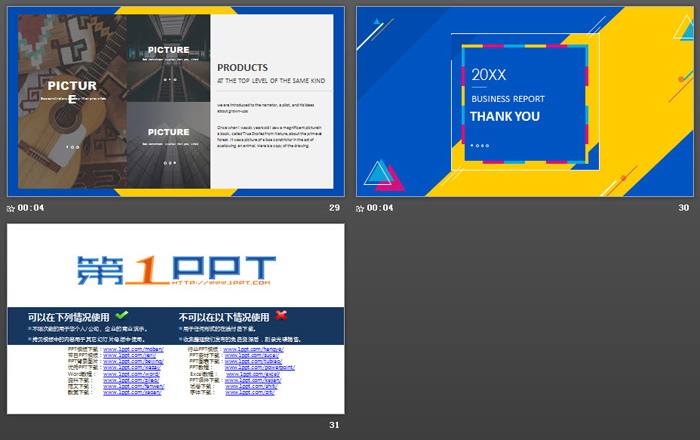Click the 00:04 timing under slide 29
The width and height of the screenshot is (700, 440).
click(x=32, y=208)
